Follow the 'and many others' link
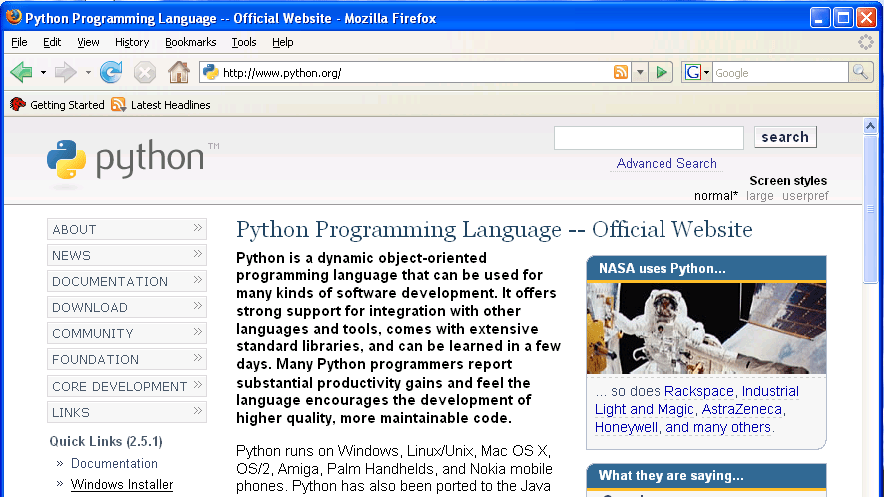Image resolution: width=884 pixels, height=497 pixels. 718,427
